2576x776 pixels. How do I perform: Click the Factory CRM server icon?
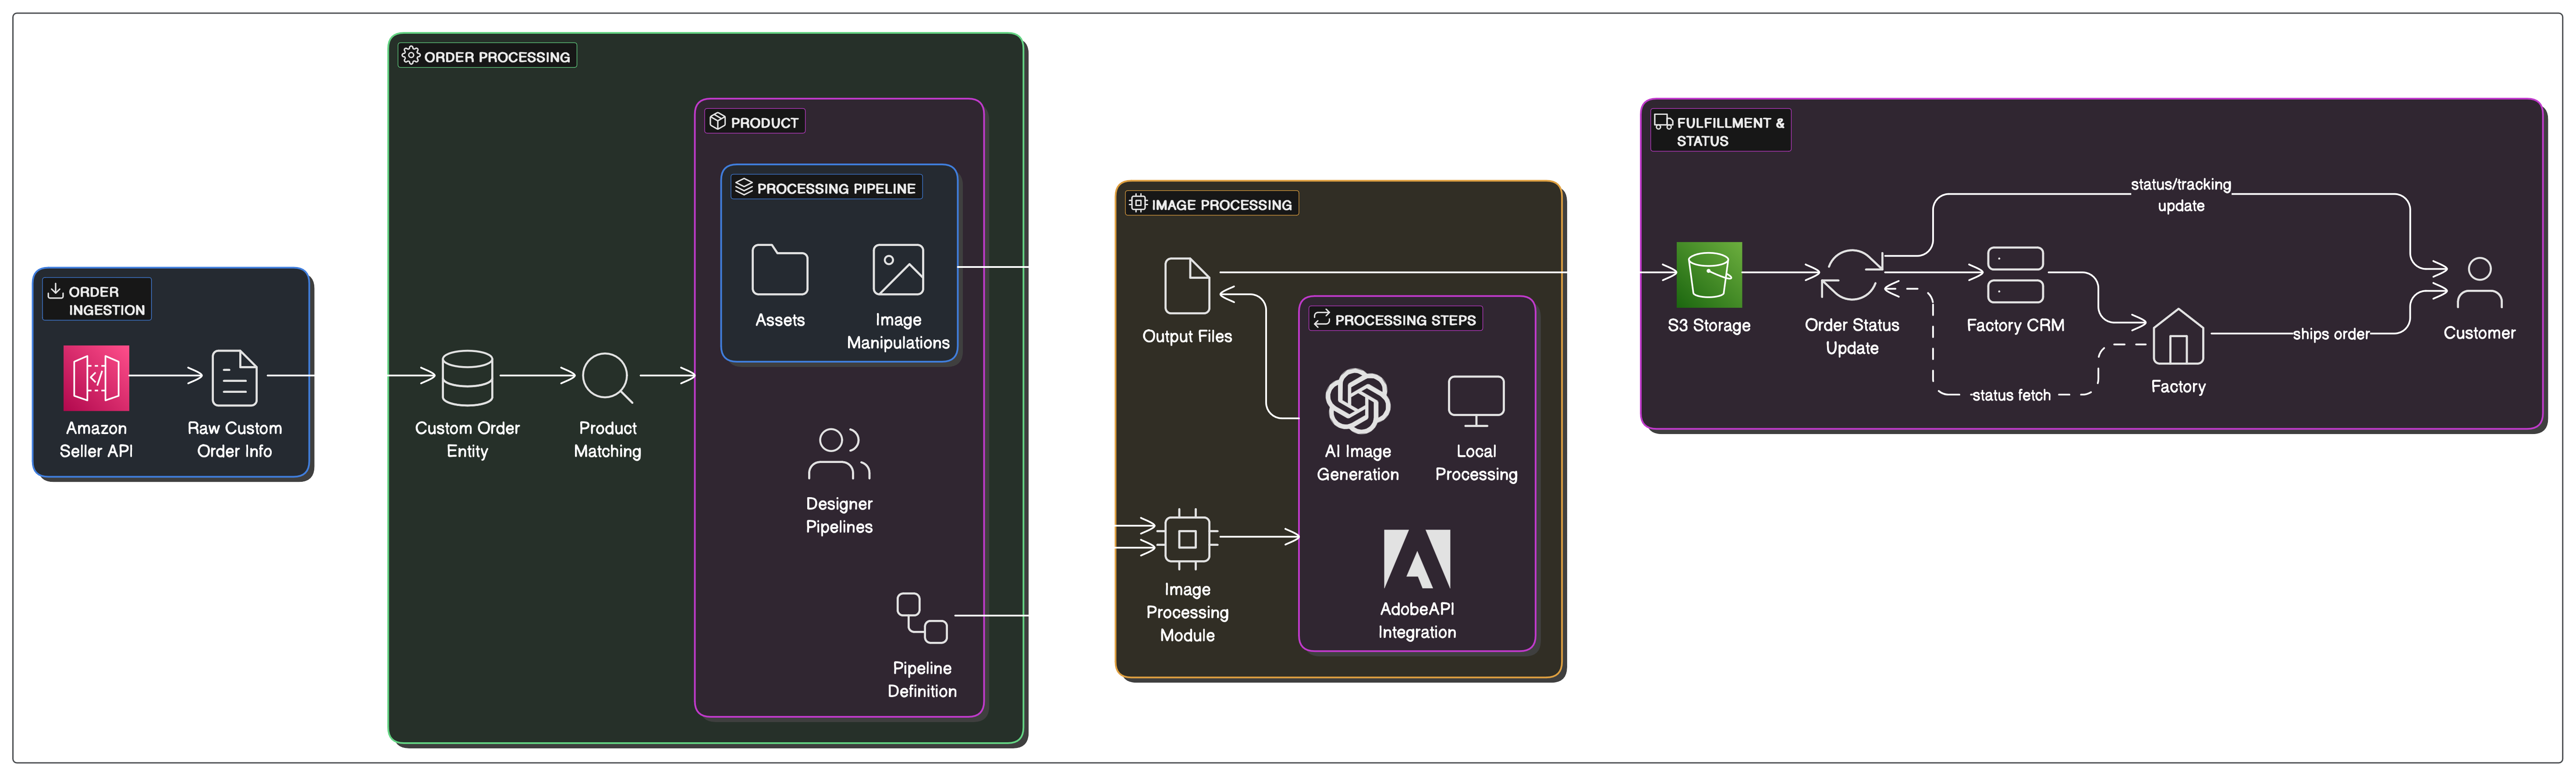(2015, 275)
